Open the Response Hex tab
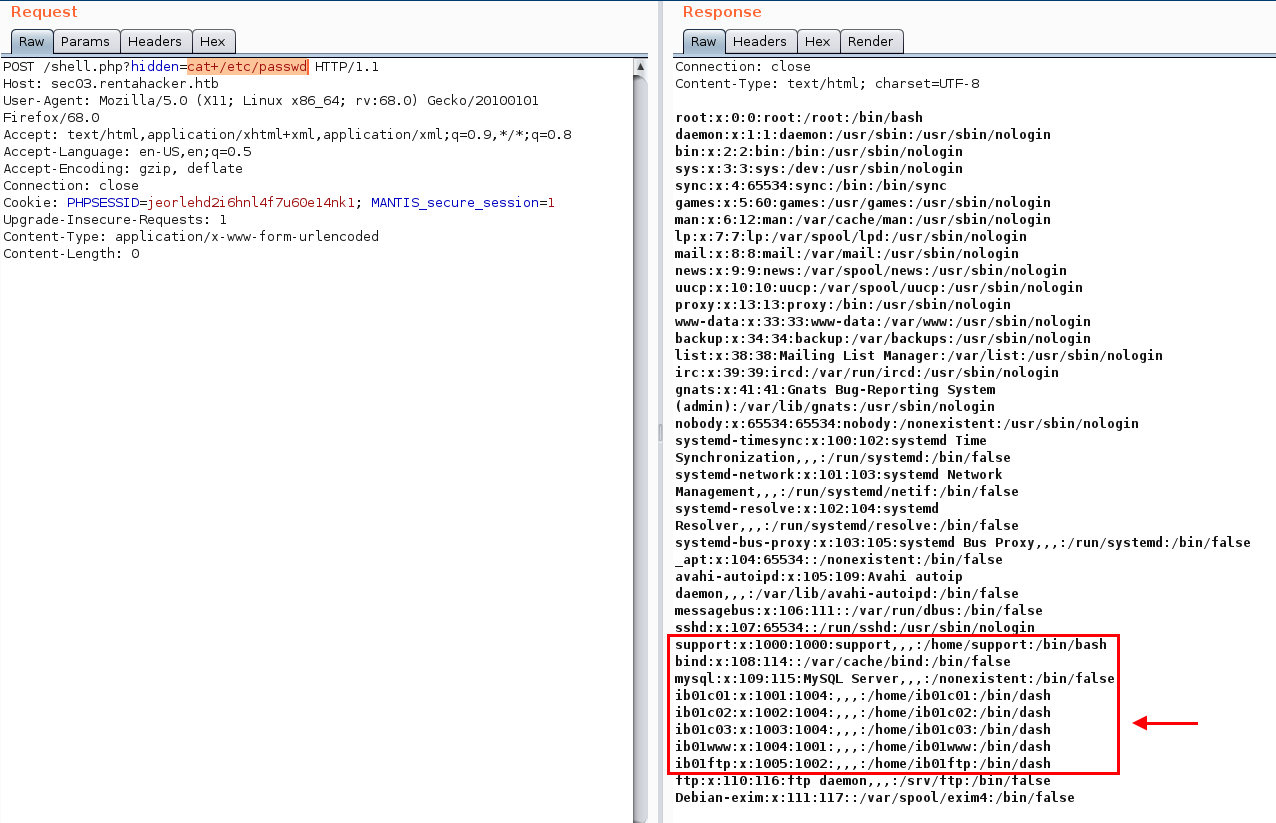Screen dimensions: 1276x823 click(x=818, y=41)
